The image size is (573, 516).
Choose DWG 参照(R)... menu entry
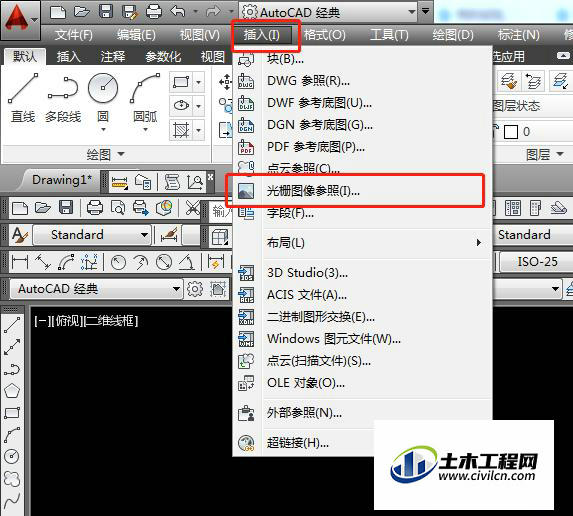362,81
